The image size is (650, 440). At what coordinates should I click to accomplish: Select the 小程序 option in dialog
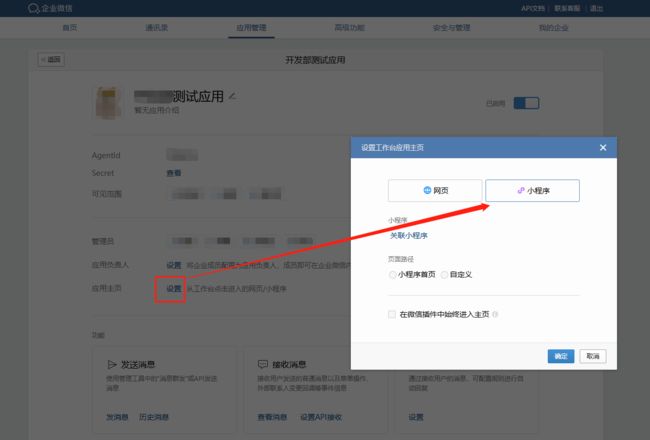tap(532, 190)
